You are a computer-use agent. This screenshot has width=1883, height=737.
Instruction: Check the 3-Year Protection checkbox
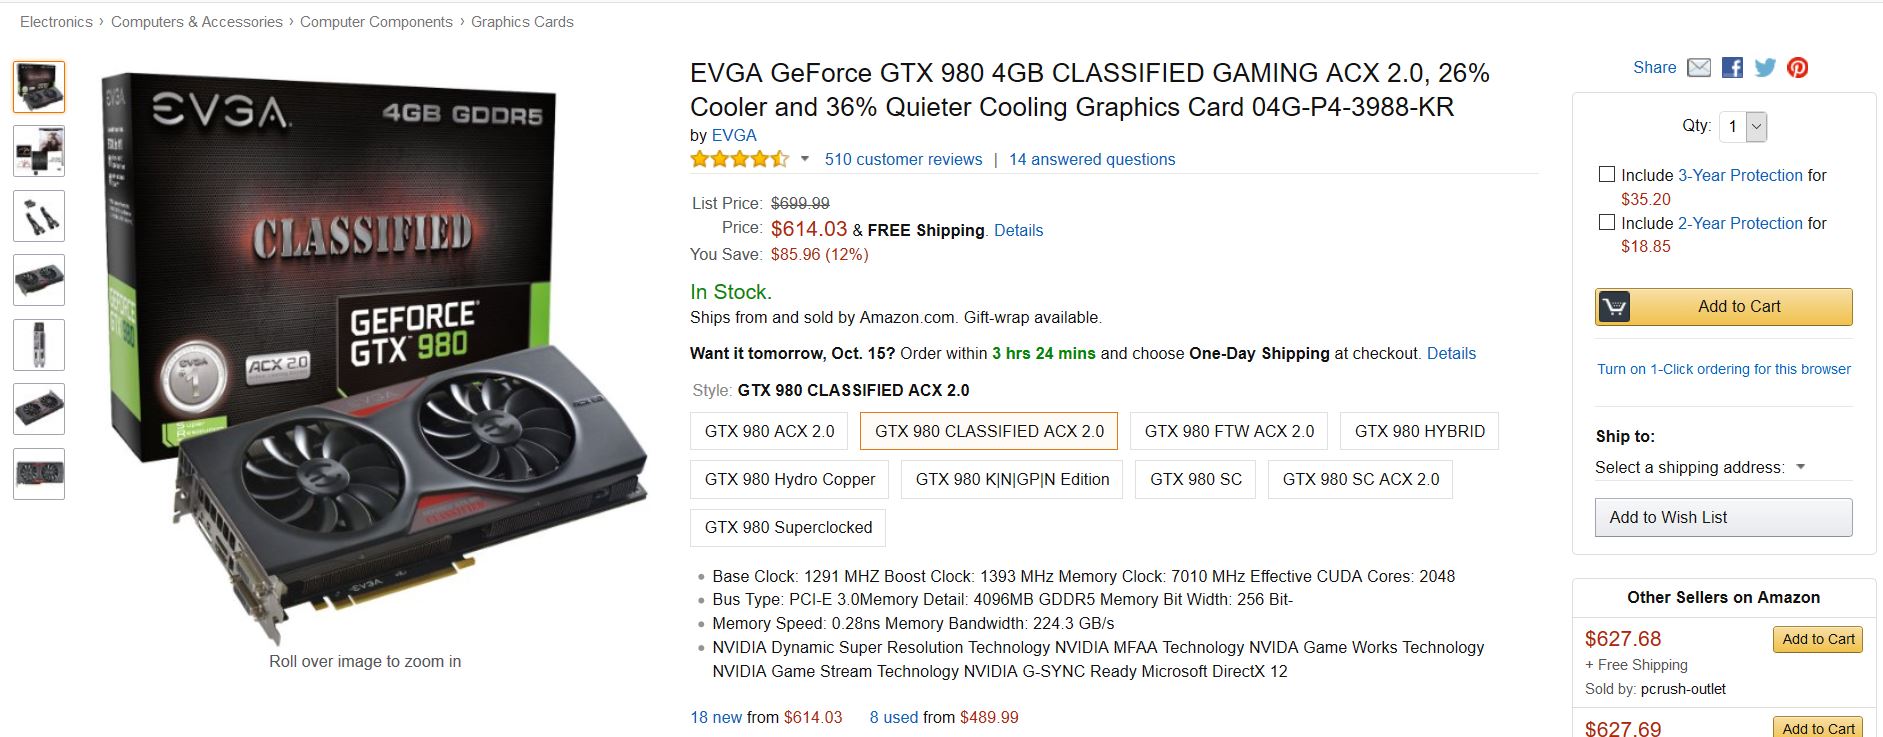[x=1607, y=174]
